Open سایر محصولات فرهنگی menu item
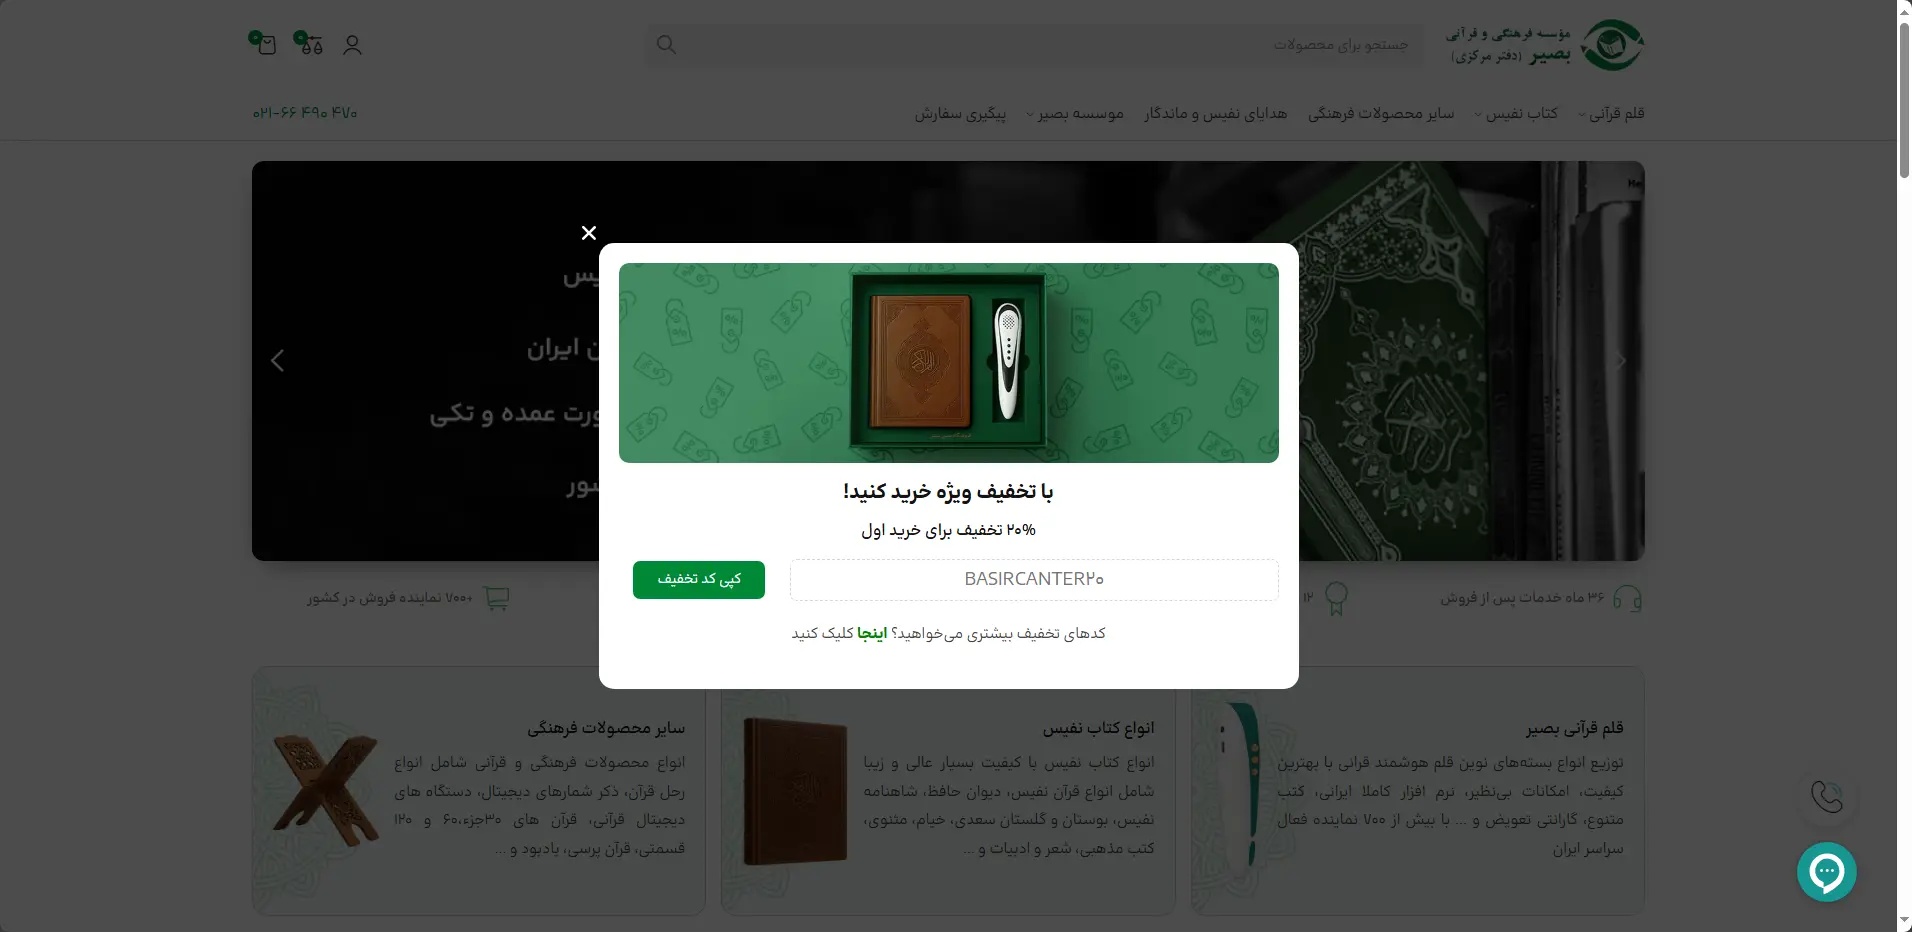Screen dimensions: 1912x932 [1381, 114]
